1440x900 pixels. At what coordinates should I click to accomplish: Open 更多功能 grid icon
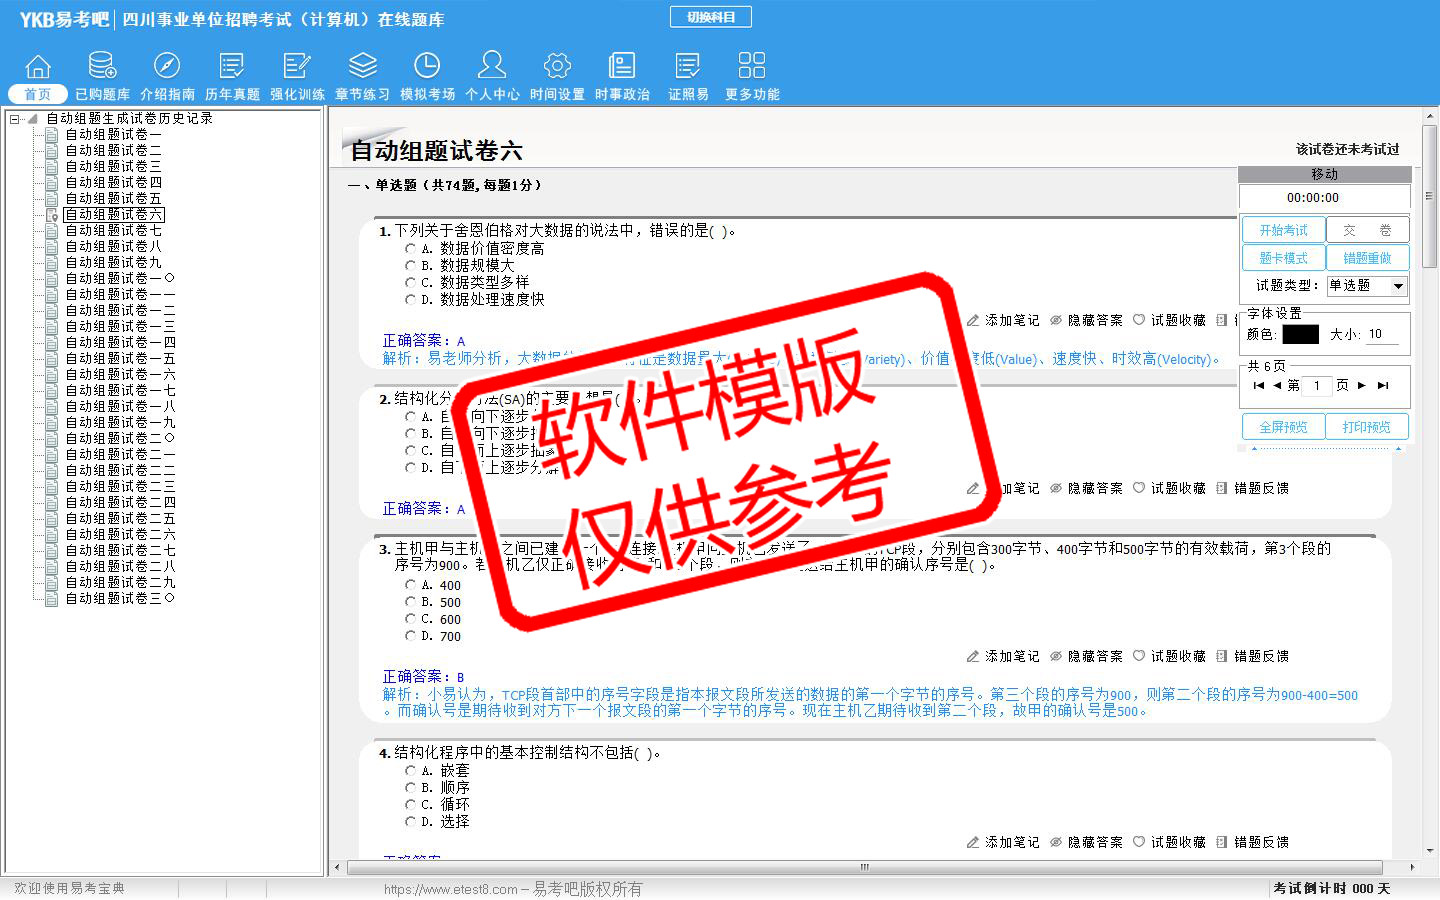pyautogui.click(x=752, y=67)
